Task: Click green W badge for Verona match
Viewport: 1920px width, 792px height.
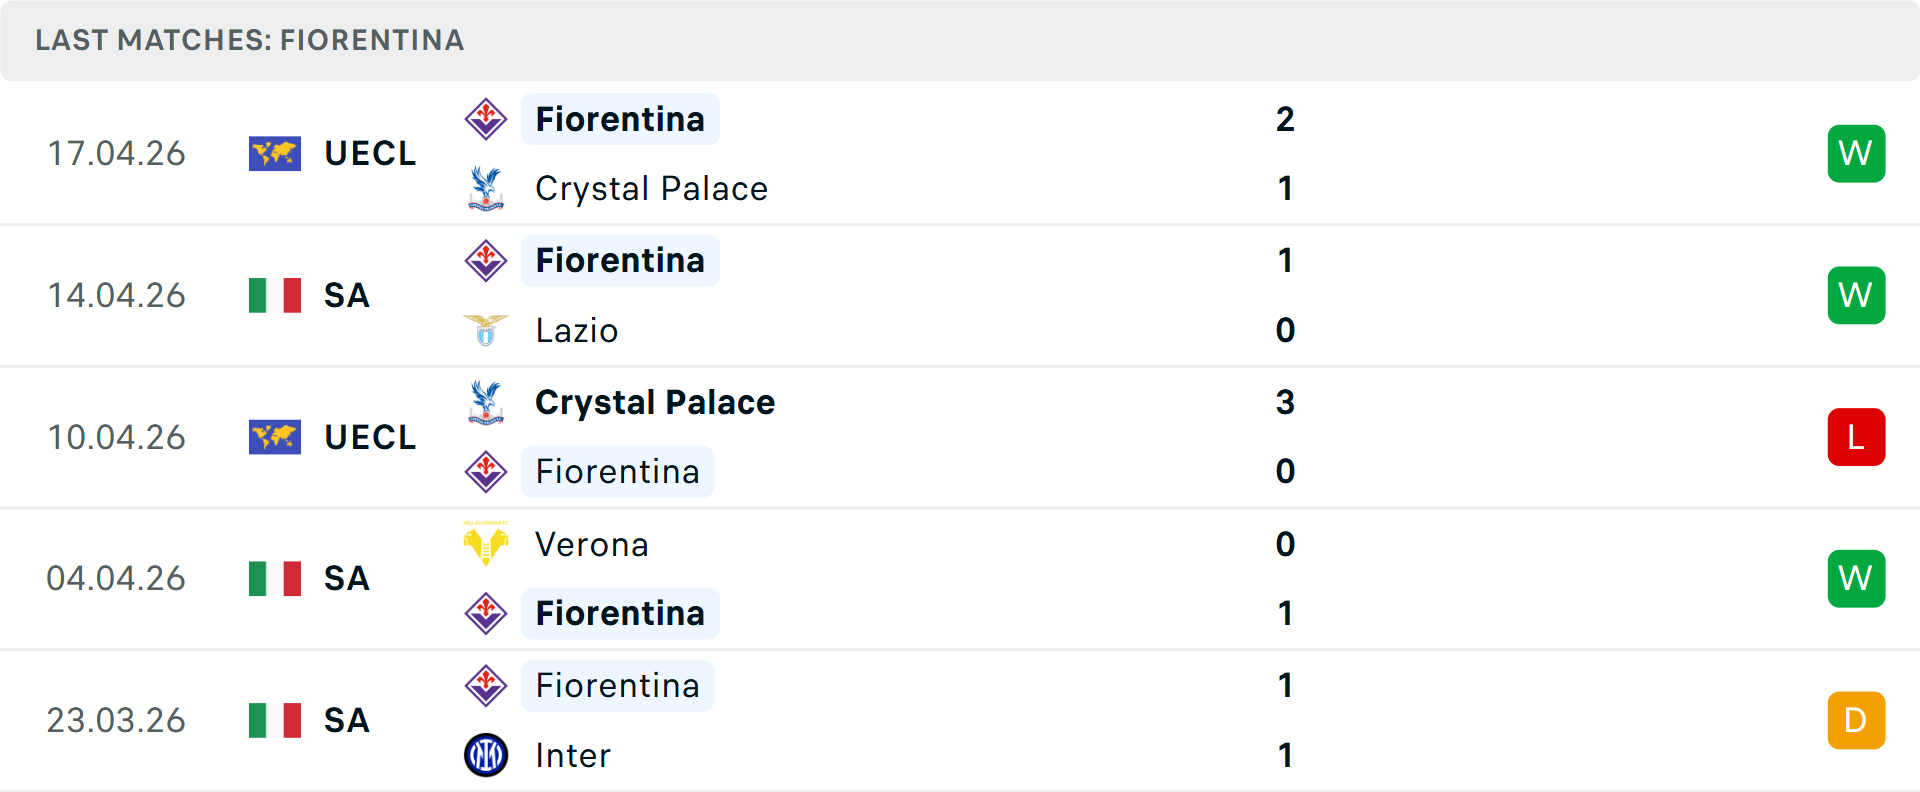Action: [1856, 578]
